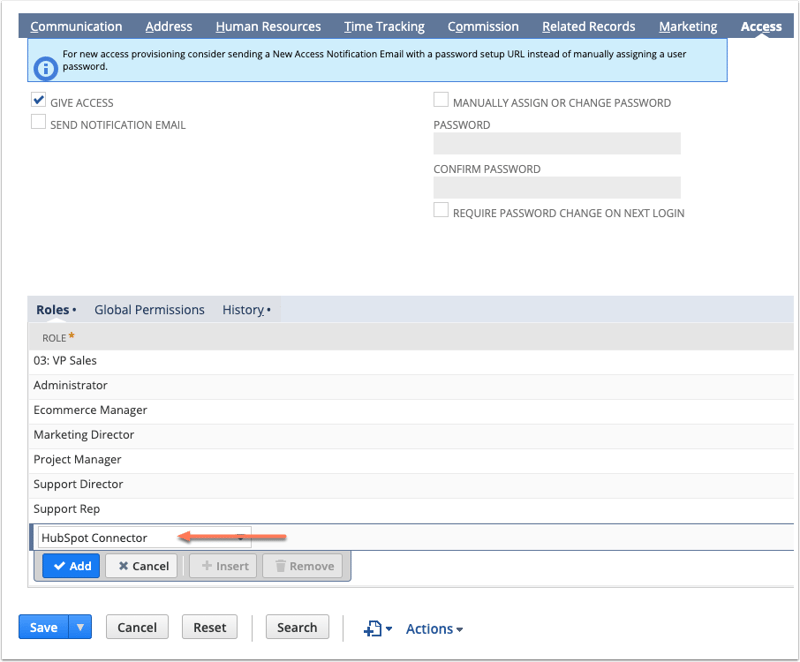Click the Search button
The image size is (800, 662).
[x=297, y=628]
